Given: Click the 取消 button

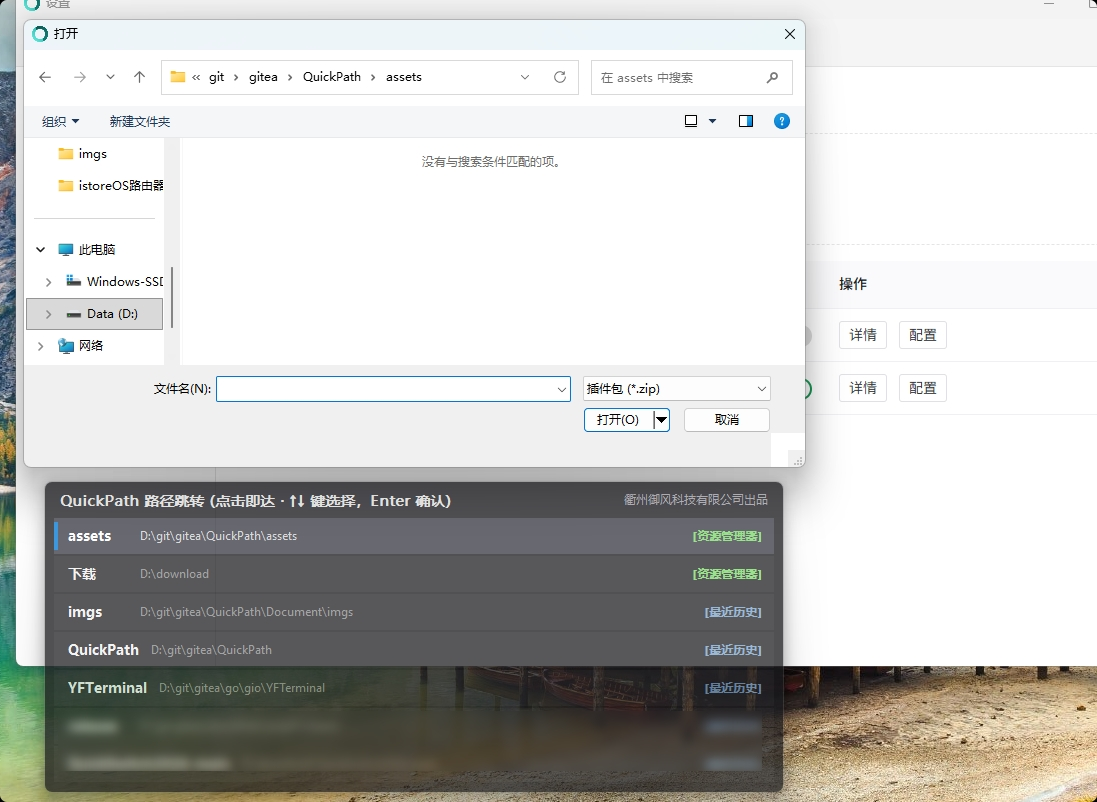Looking at the screenshot, I should (x=727, y=420).
